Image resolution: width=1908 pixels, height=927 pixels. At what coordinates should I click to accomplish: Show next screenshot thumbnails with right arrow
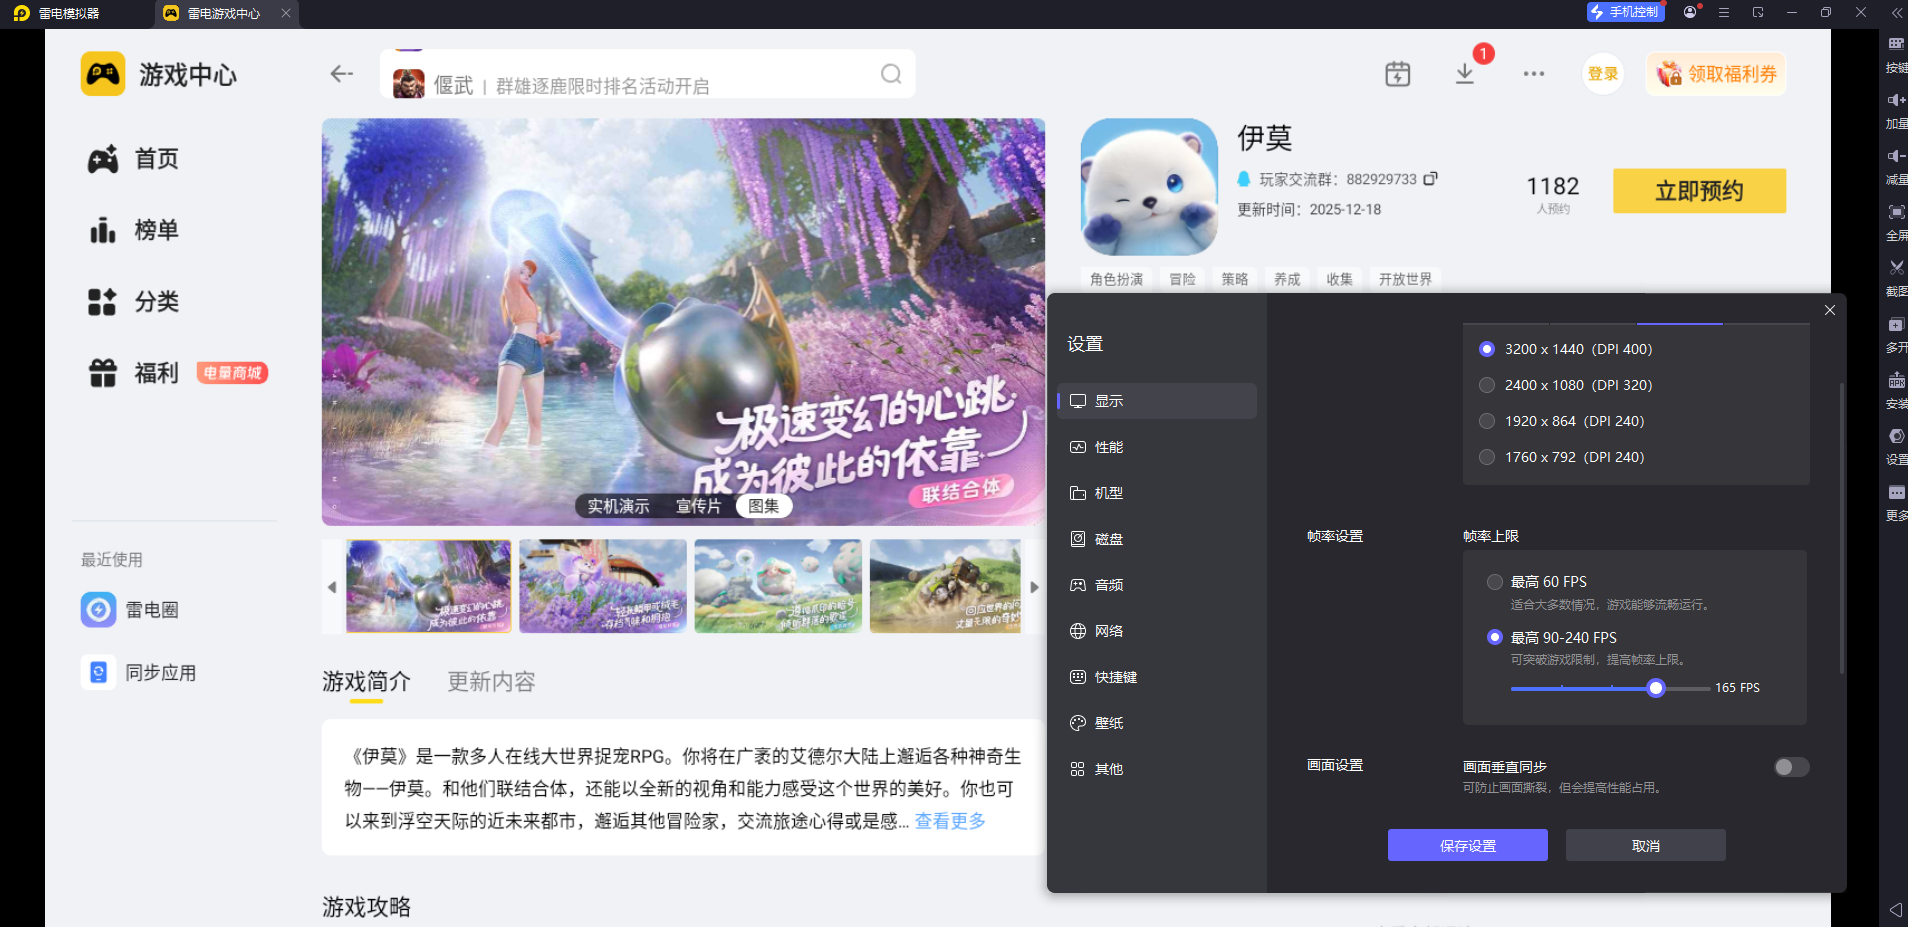pyautogui.click(x=1034, y=587)
